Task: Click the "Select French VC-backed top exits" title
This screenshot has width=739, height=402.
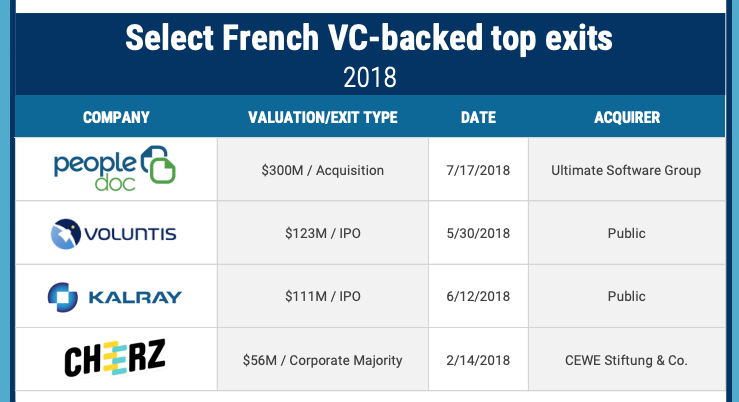Action: 369,38
